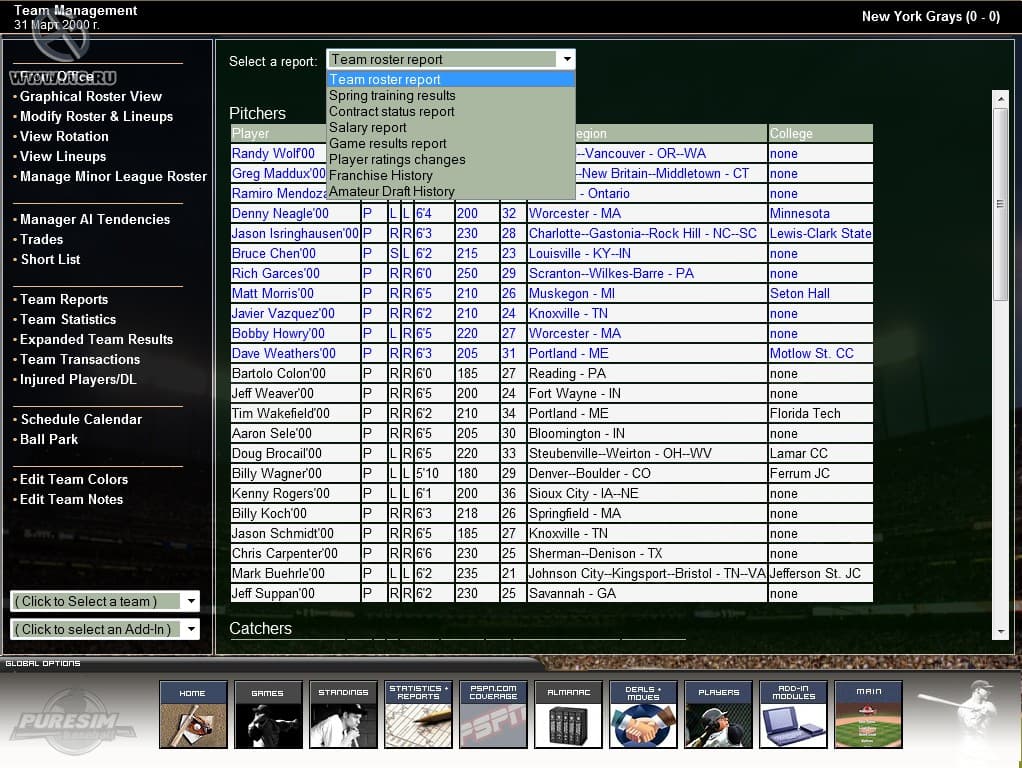Open Edit Team Notes
Image resolution: width=1022 pixels, height=768 pixels.
point(71,499)
